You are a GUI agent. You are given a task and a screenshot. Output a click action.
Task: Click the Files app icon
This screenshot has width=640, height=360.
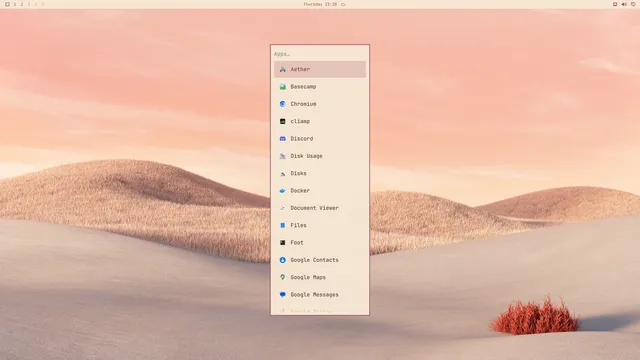282,225
